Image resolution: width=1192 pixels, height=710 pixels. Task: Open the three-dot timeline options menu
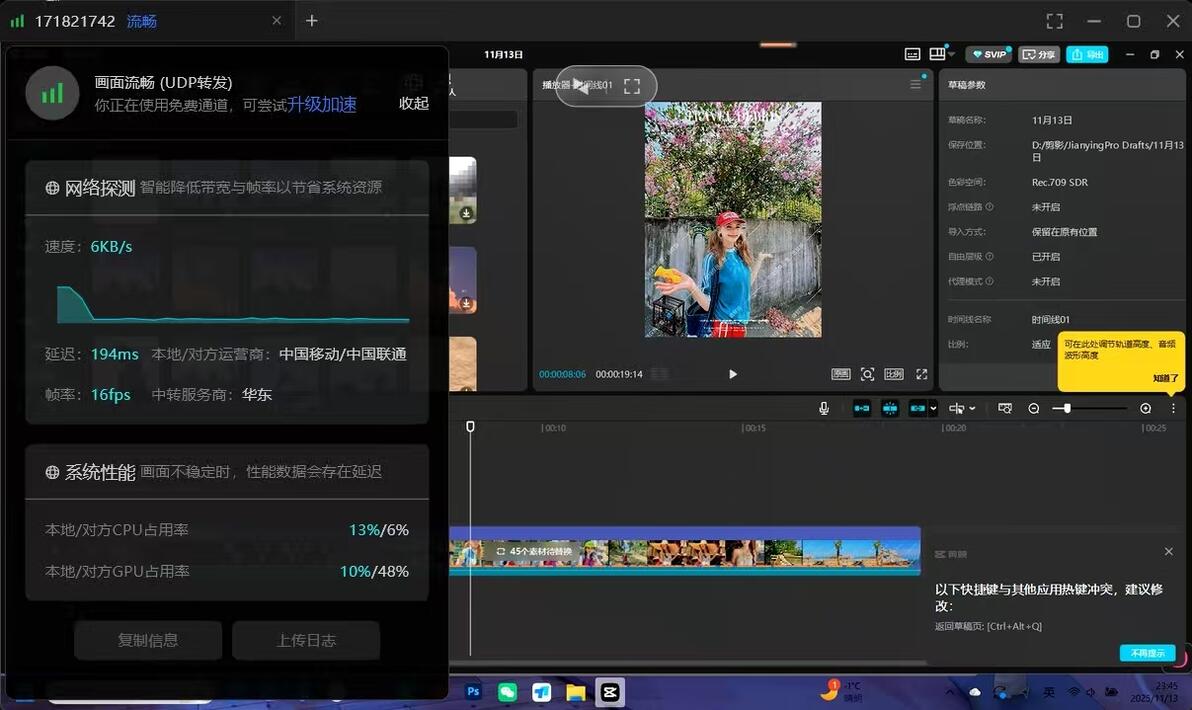click(x=1174, y=408)
